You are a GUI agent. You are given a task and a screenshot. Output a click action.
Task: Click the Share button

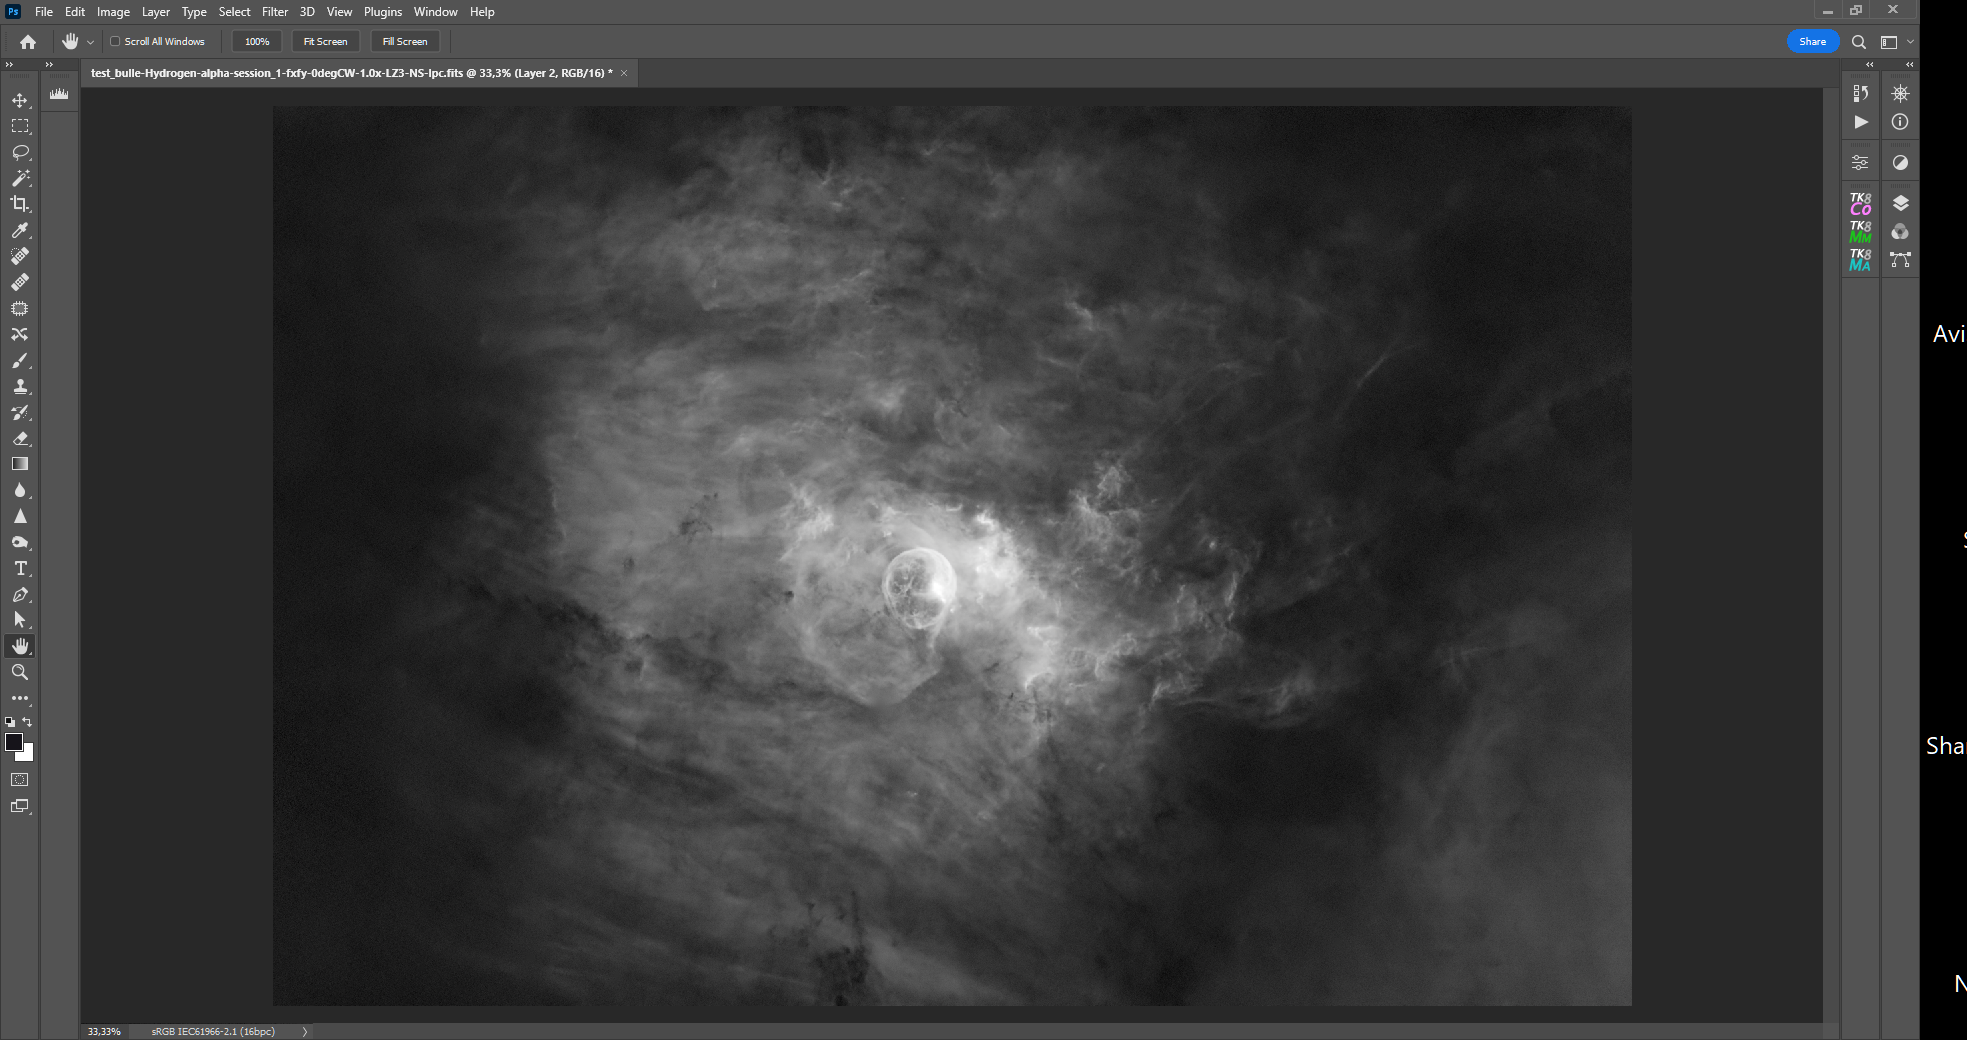(1812, 42)
